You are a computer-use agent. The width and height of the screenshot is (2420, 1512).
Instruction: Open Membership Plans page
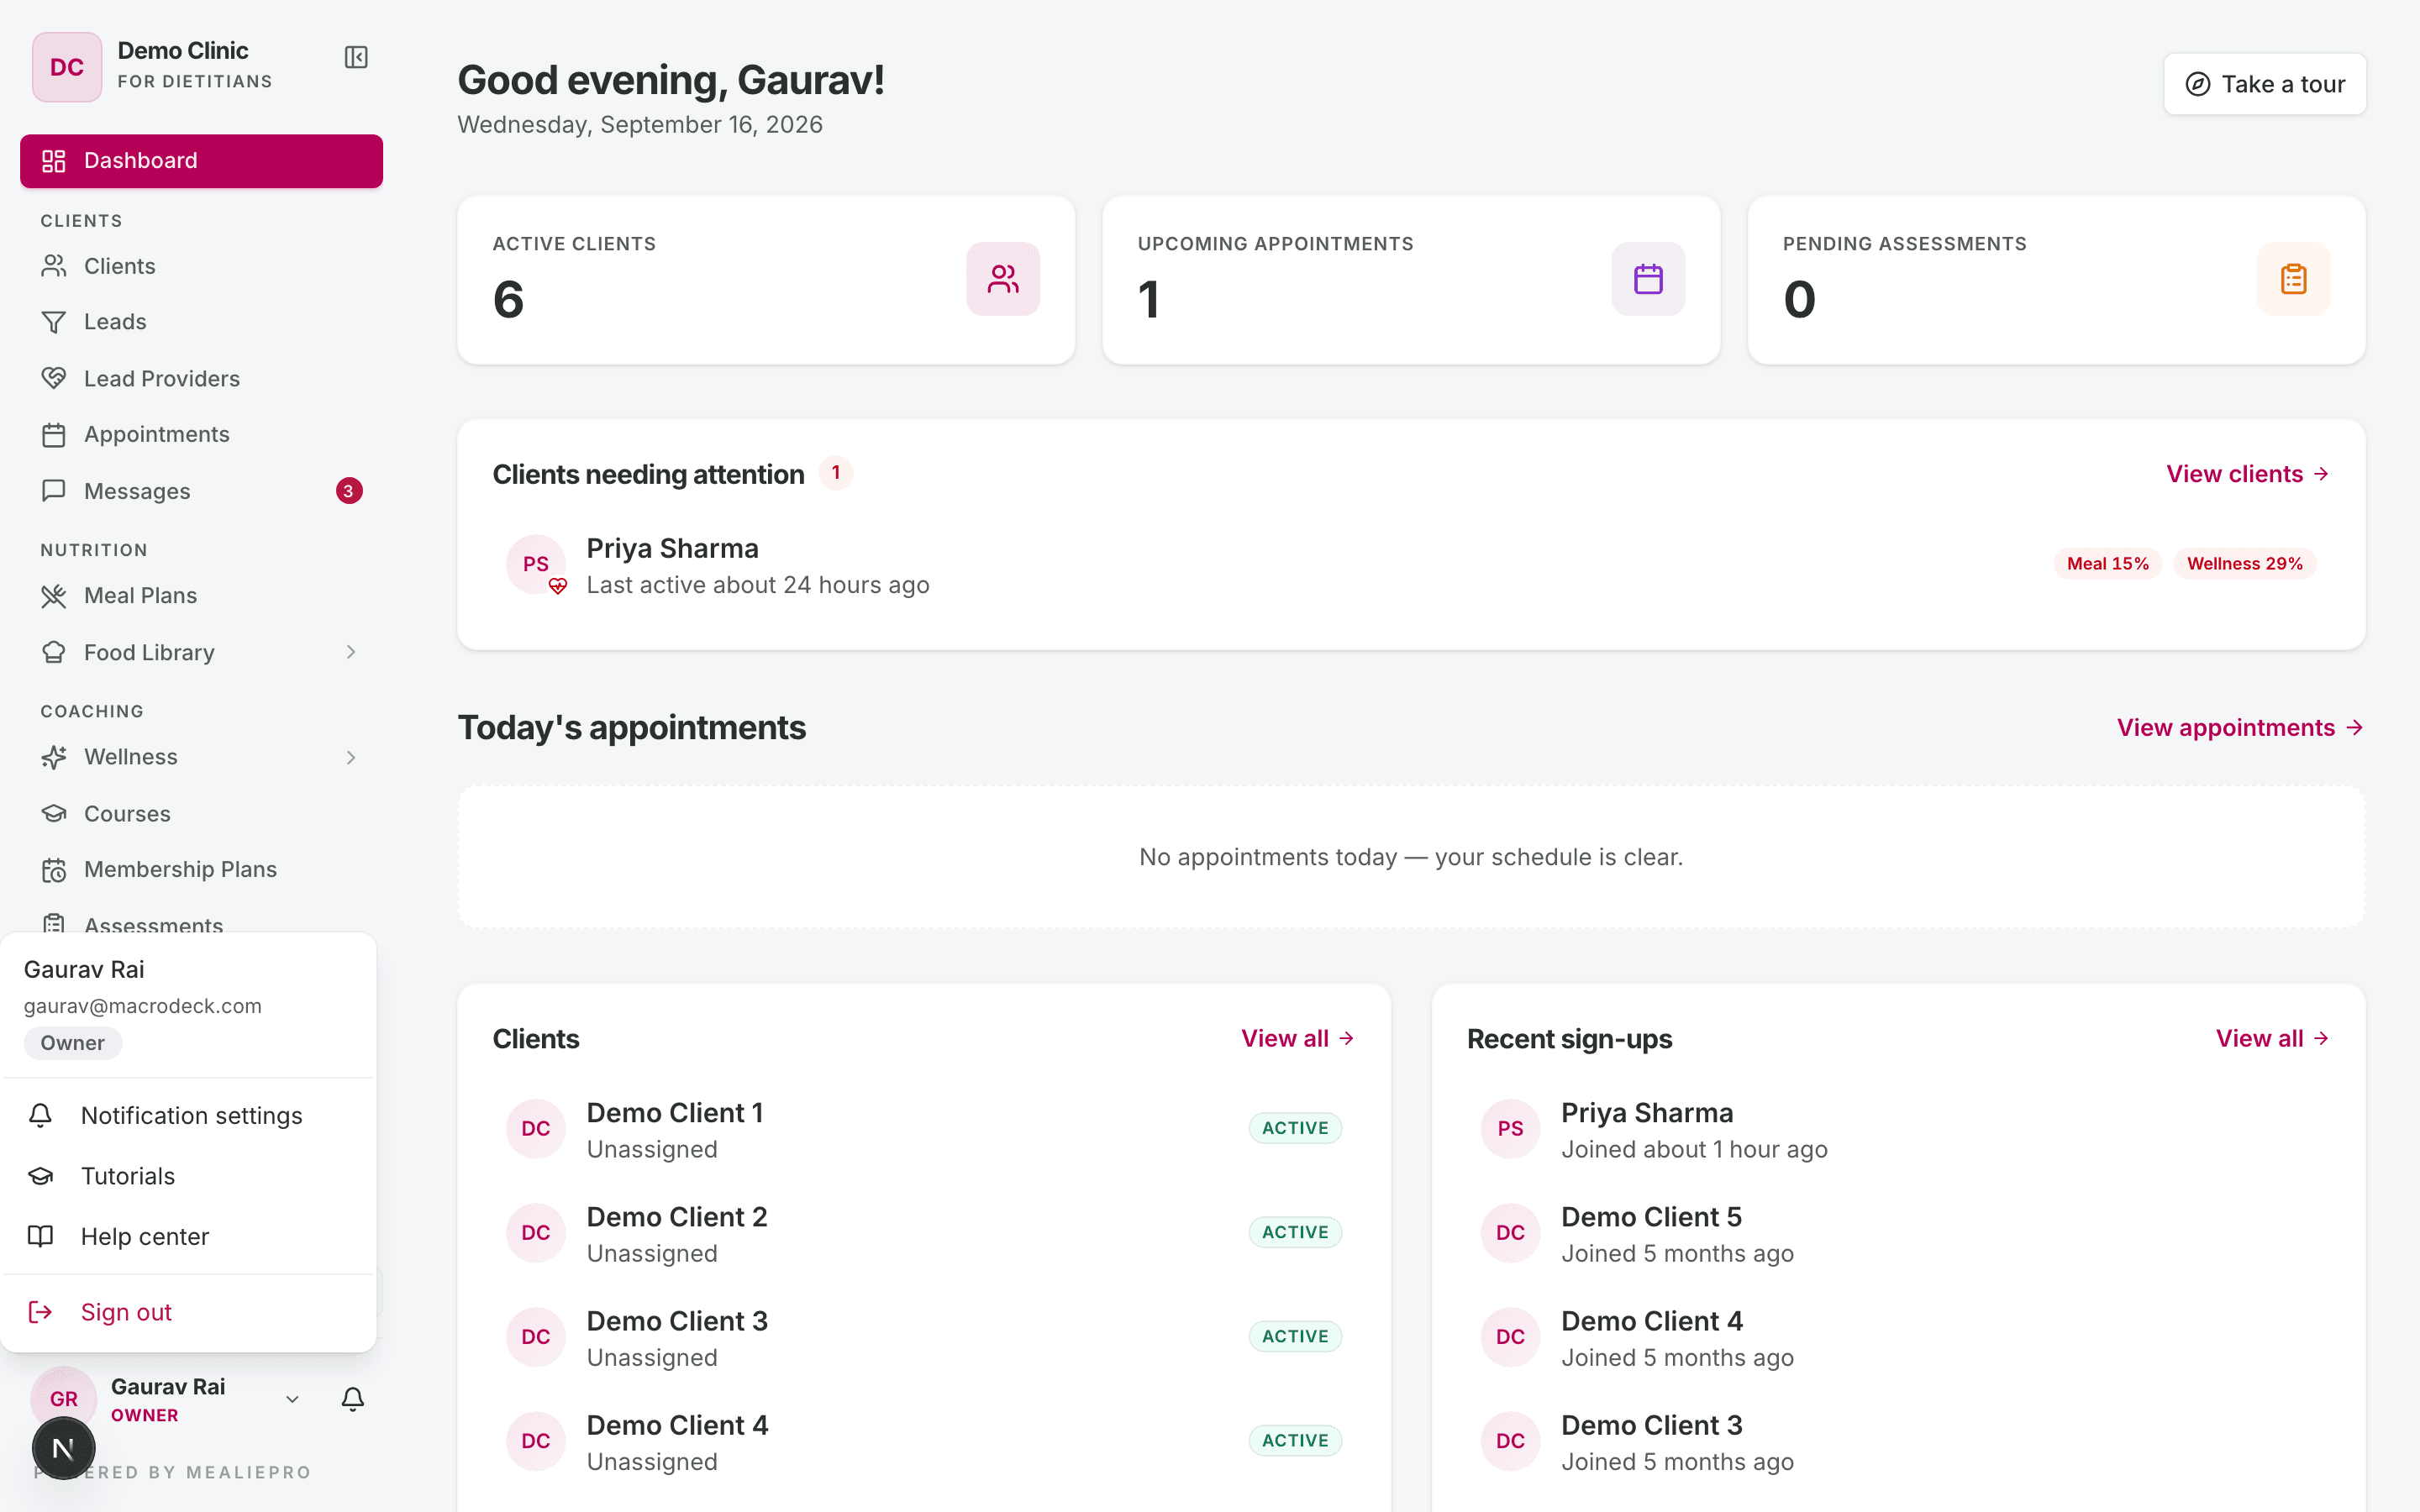tap(201, 870)
